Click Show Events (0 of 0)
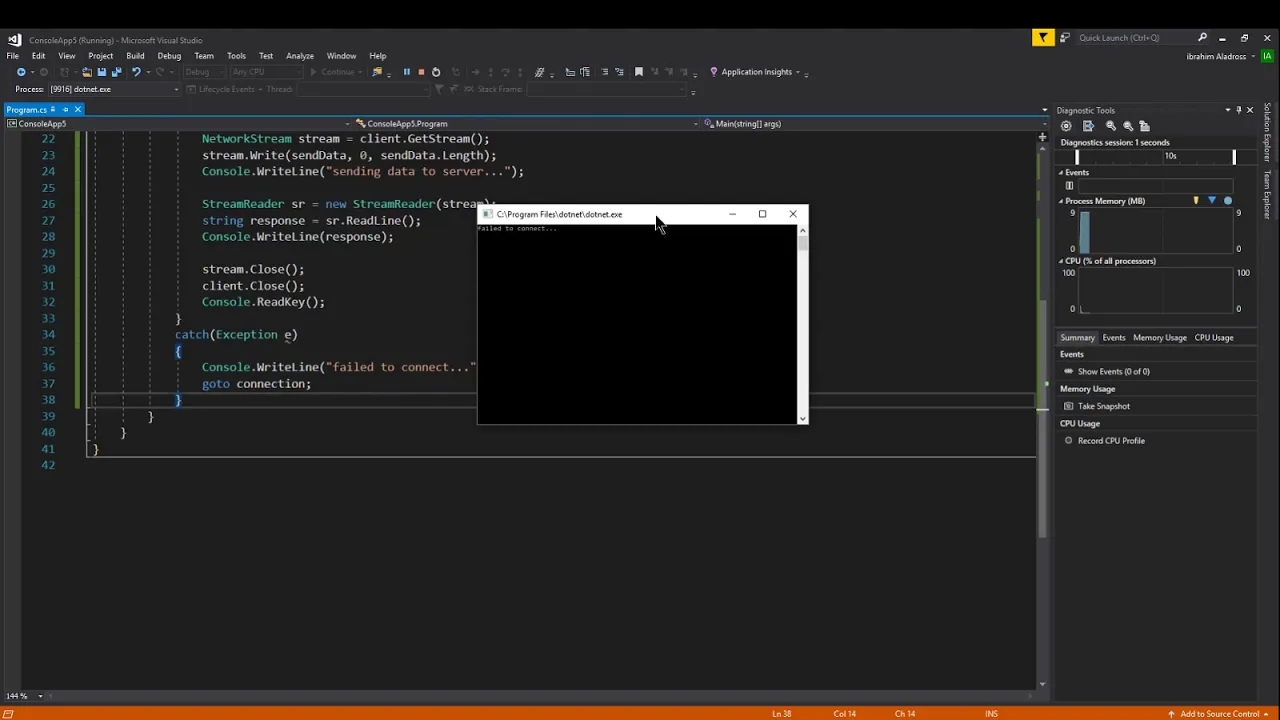Viewport: 1280px width, 720px height. click(x=1113, y=372)
